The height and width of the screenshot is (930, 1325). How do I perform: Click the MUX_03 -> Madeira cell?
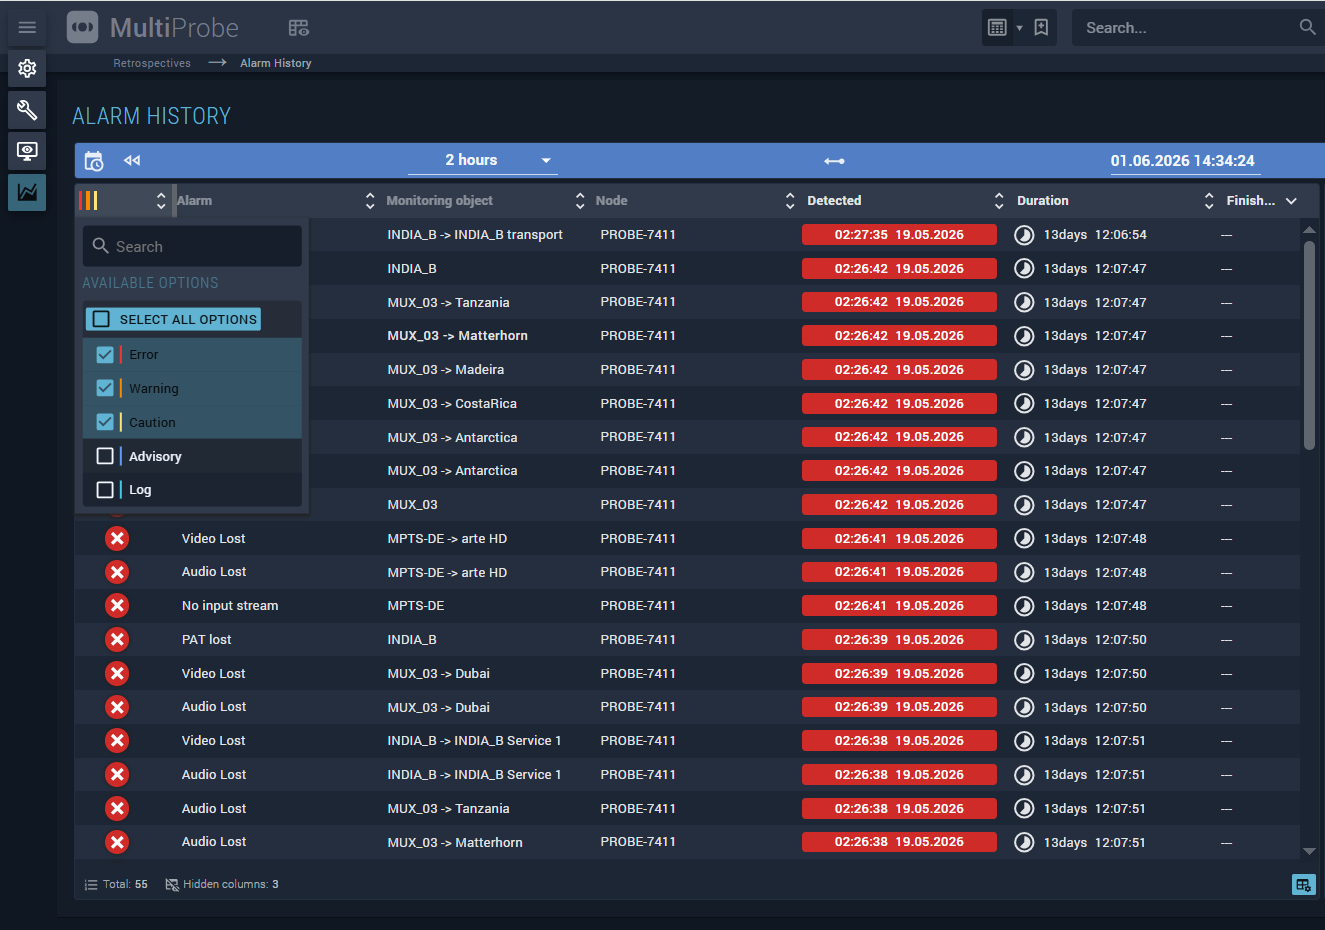[x=446, y=370]
